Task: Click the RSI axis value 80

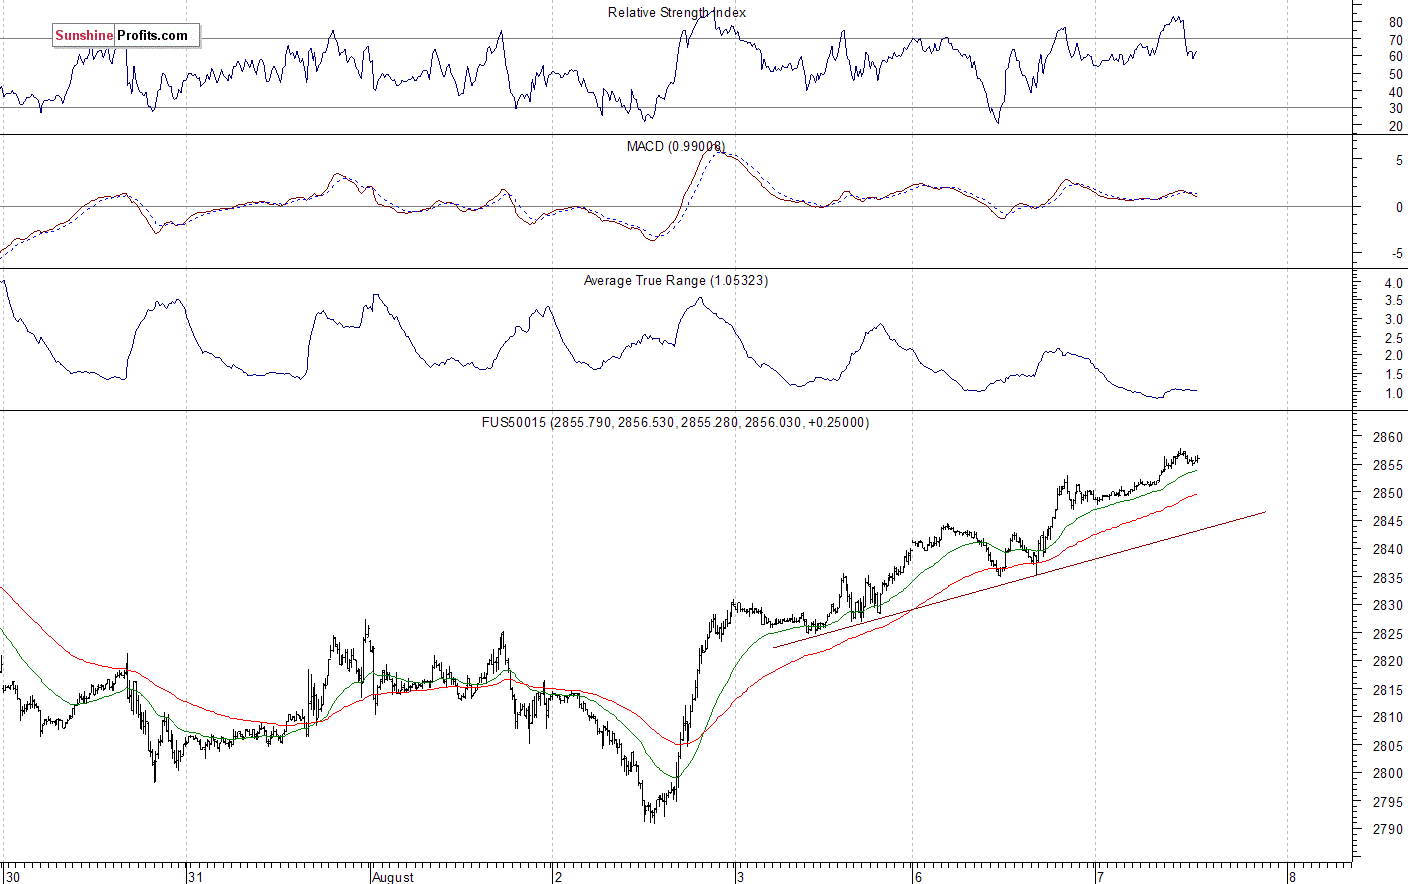Action: (1395, 22)
